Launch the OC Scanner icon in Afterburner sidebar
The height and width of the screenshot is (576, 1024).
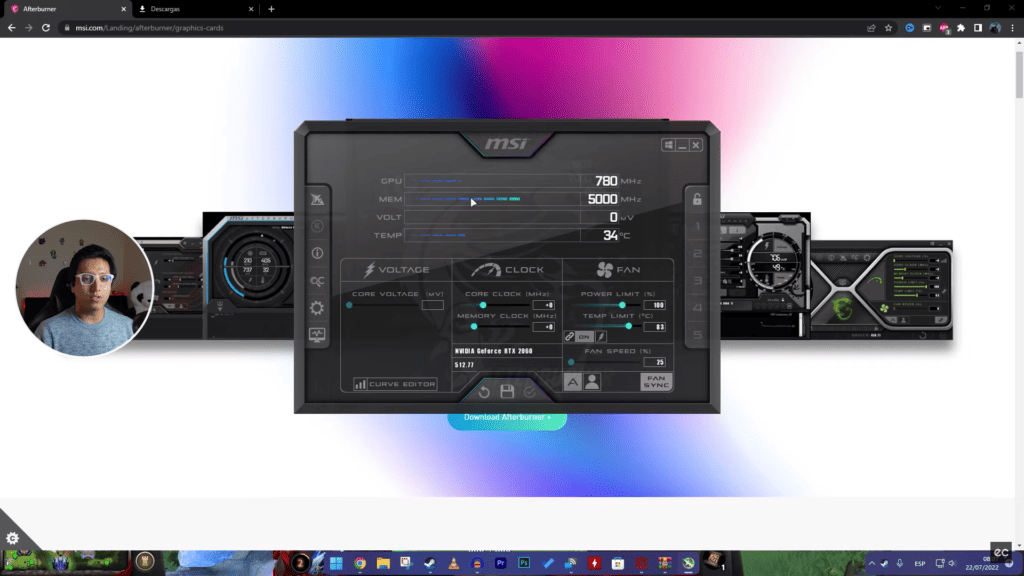coord(317,281)
